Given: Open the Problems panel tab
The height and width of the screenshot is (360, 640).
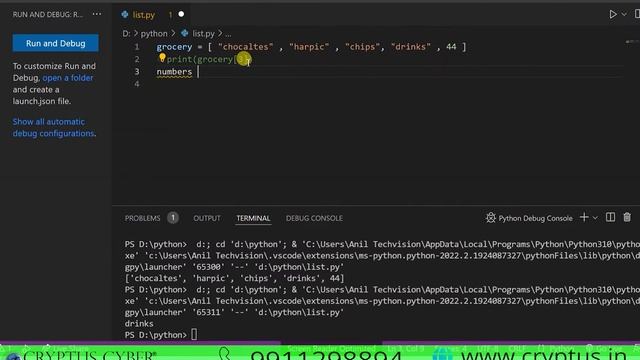Looking at the screenshot, I should [x=142, y=218].
